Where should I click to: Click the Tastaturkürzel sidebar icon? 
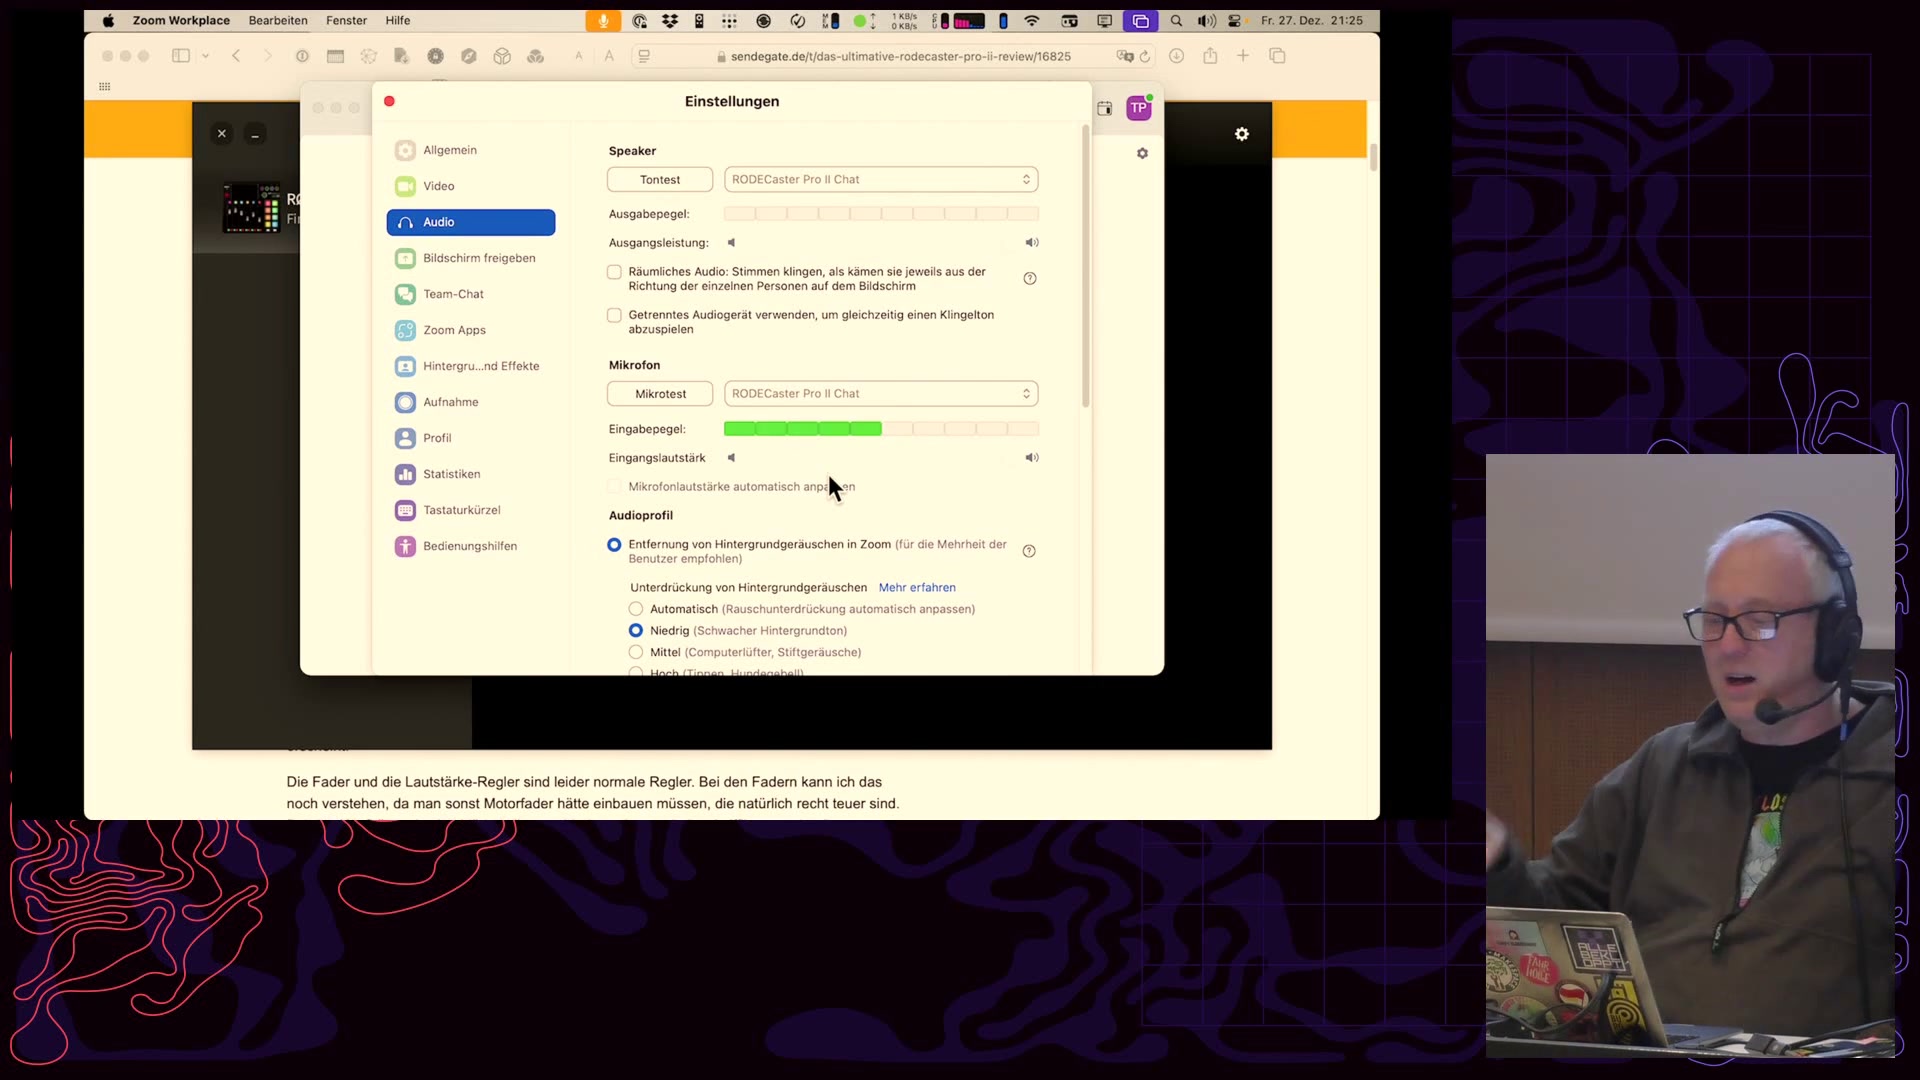pyautogui.click(x=405, y=510)
